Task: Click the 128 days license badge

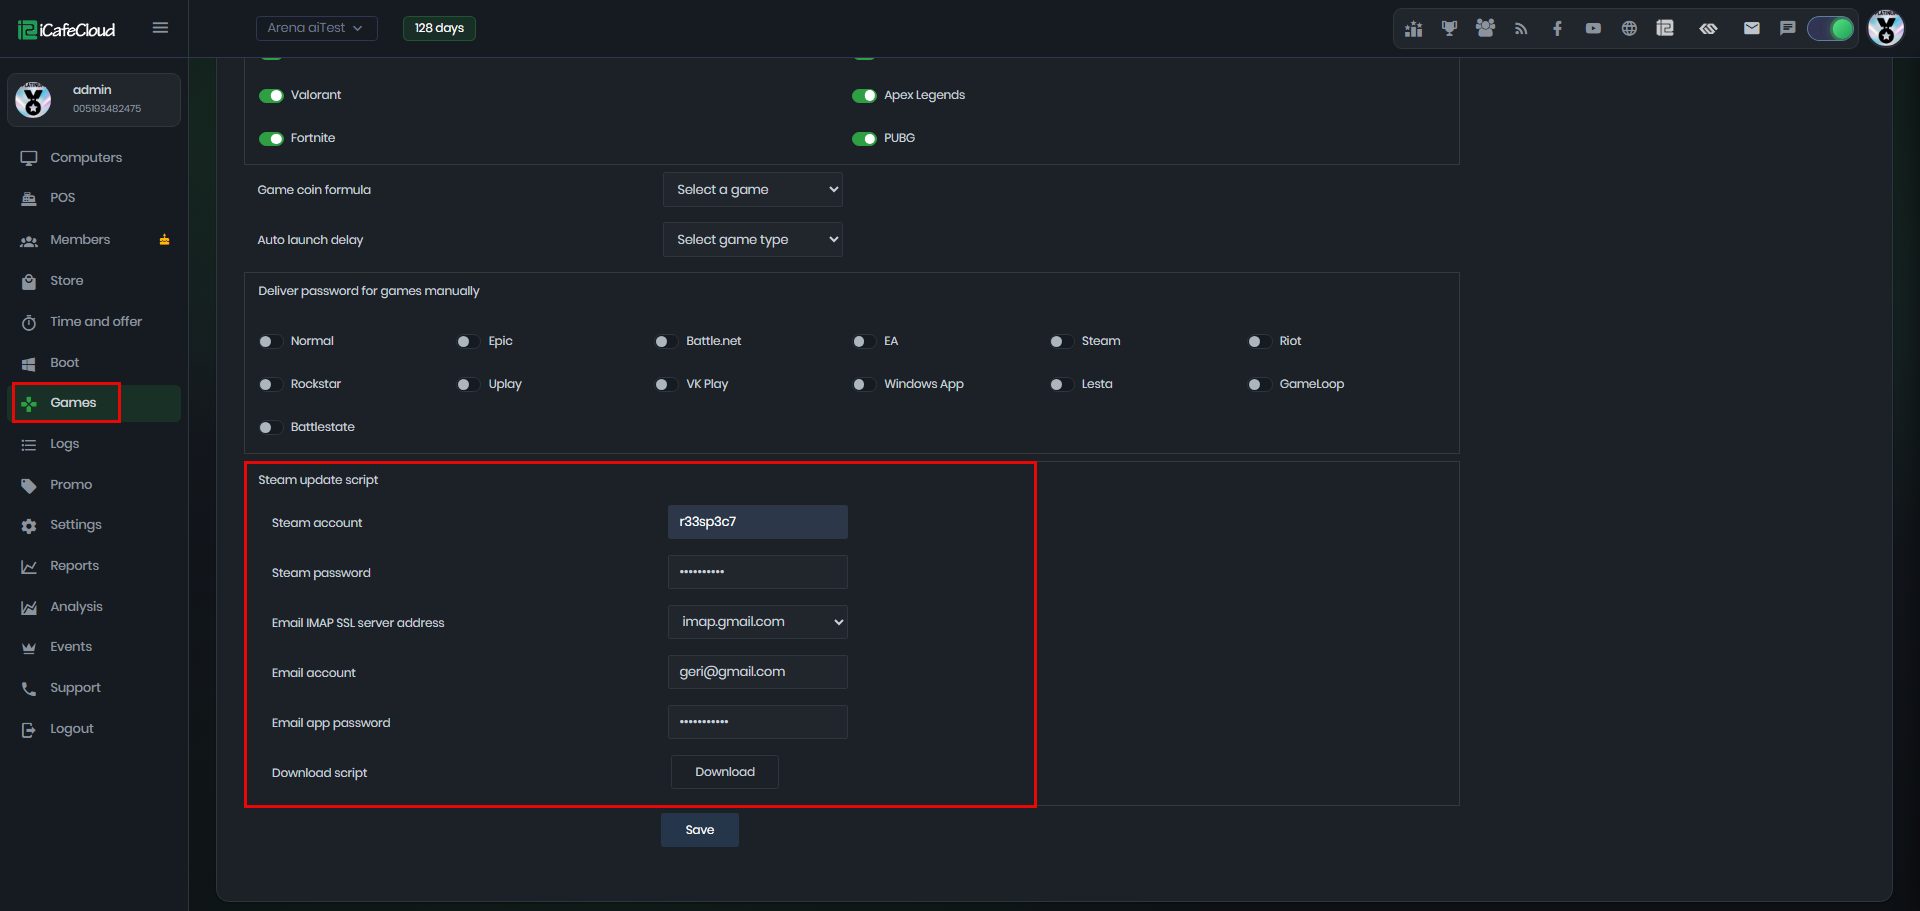Action: [439, 28]
